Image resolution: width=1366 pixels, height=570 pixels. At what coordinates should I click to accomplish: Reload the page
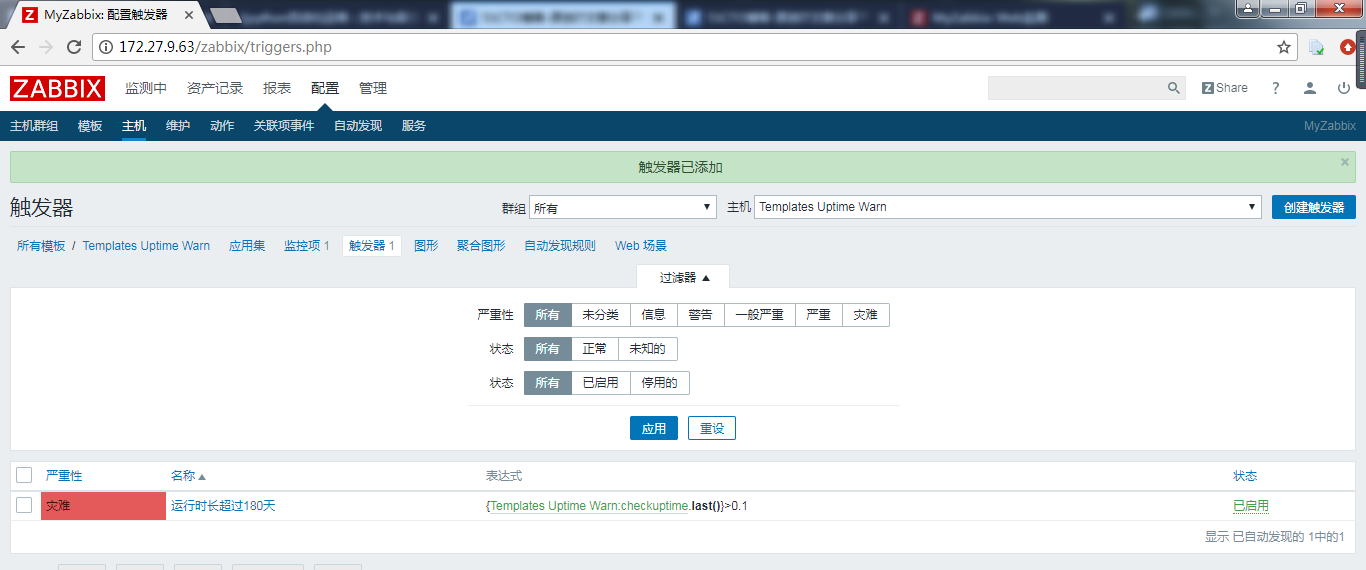[x=74, y=47]
